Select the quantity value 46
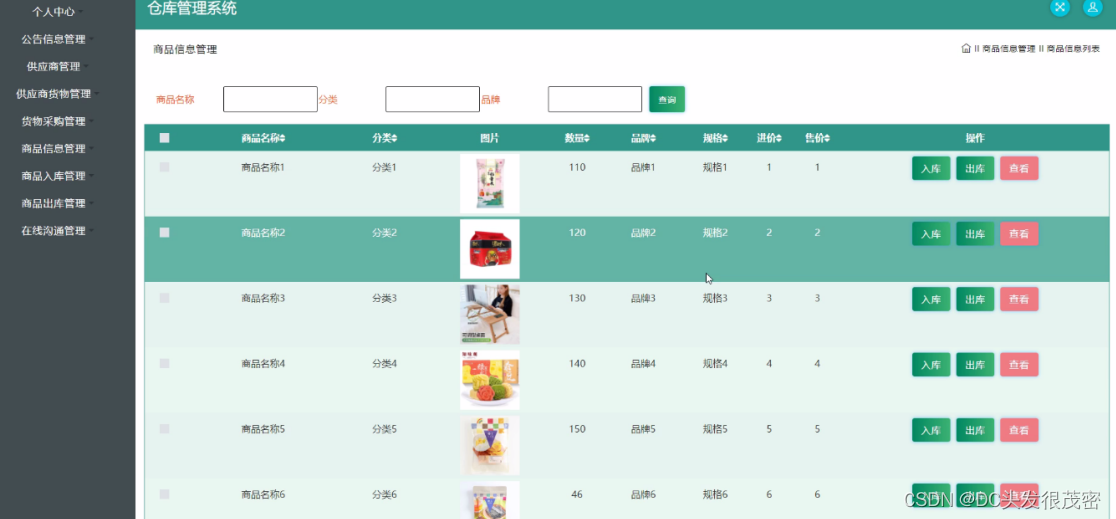 [x=577, y=494]
